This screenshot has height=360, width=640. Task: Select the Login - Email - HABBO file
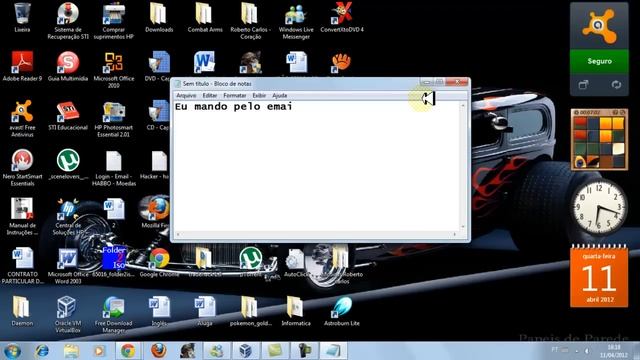tap(113, 167)
